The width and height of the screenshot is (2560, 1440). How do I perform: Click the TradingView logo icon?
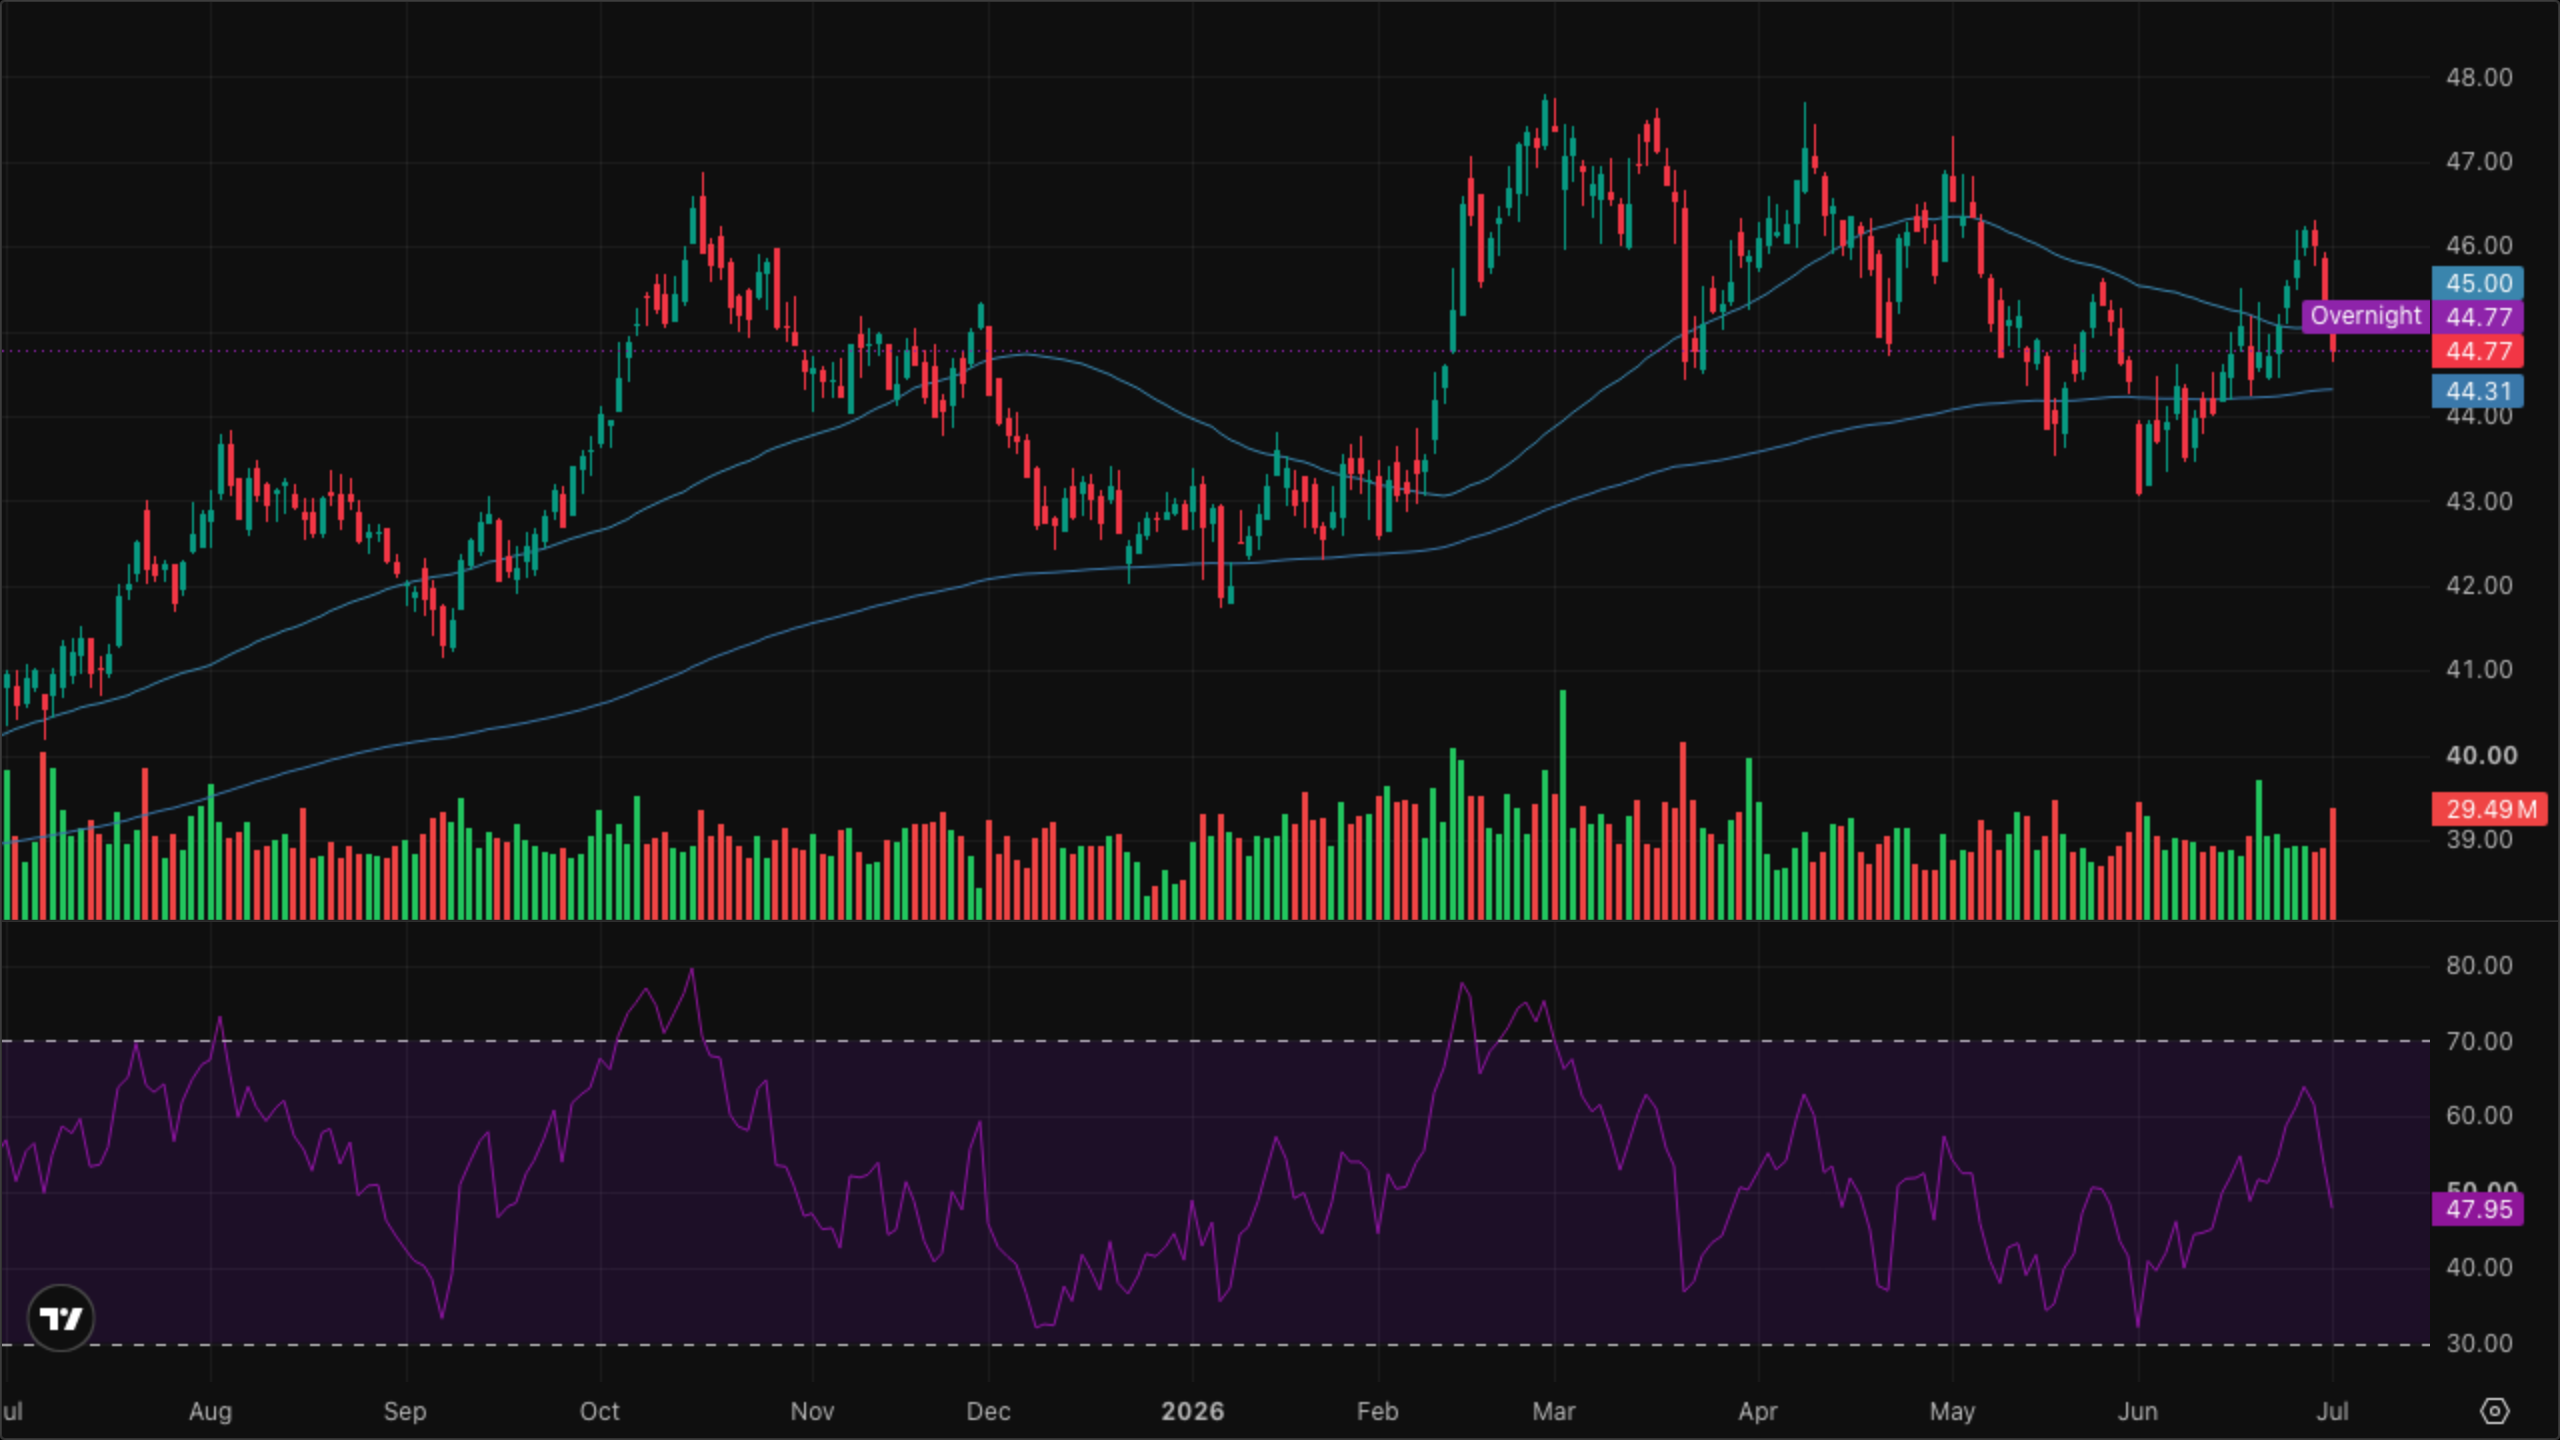click(61, 1318)
